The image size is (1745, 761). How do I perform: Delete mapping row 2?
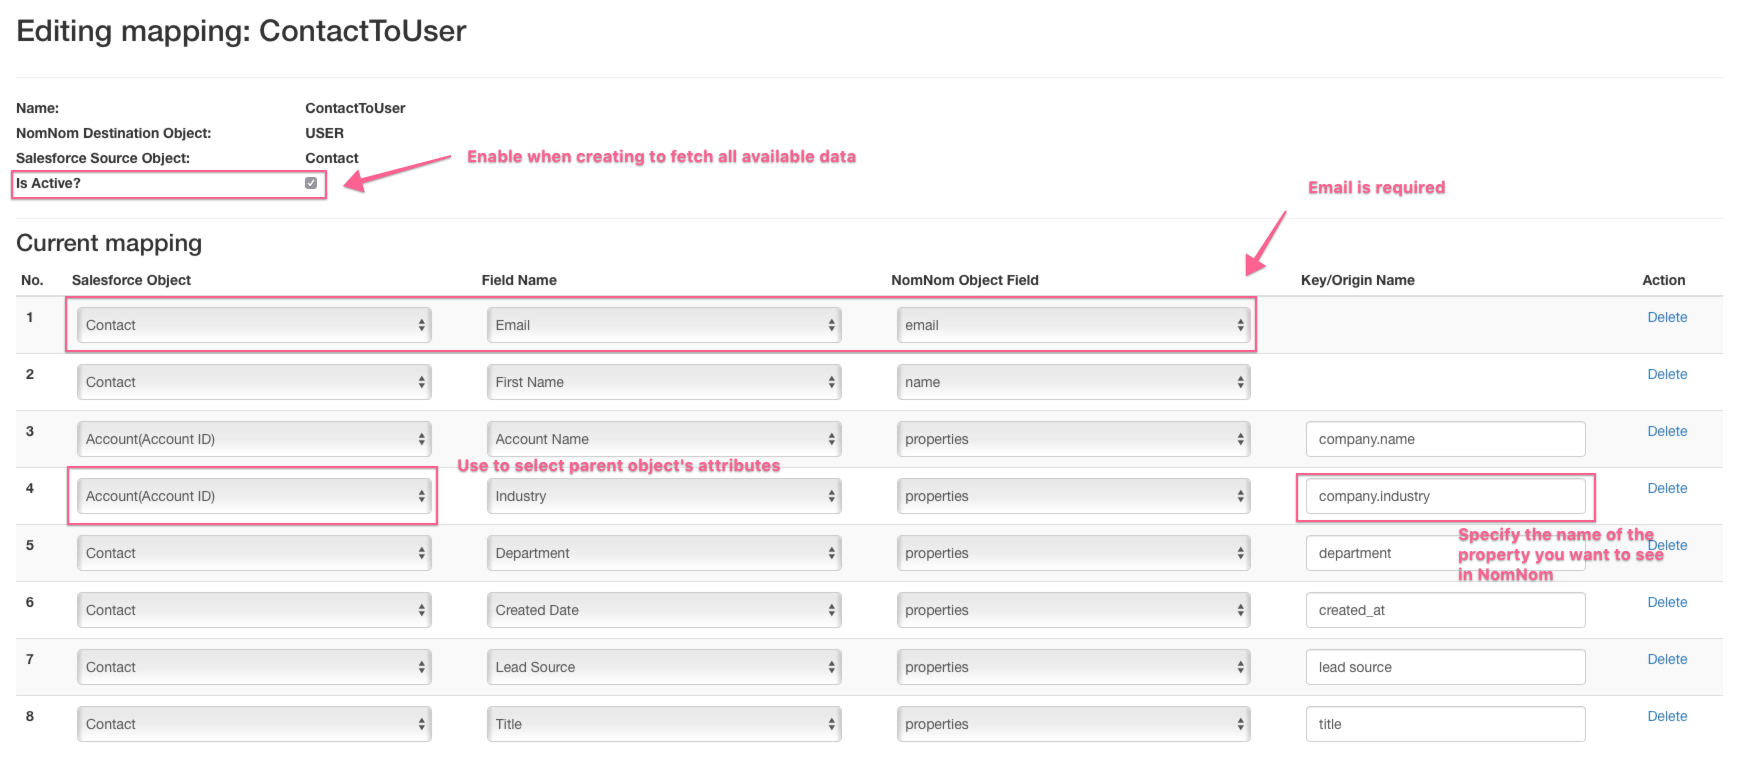point(1667,374)
